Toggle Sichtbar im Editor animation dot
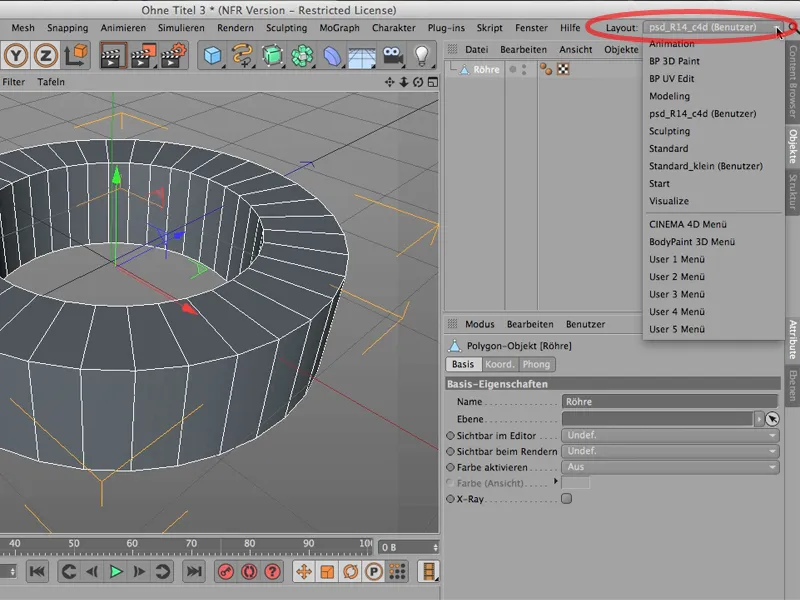Viewport: 800px width, 600px height. coord(450,436)
